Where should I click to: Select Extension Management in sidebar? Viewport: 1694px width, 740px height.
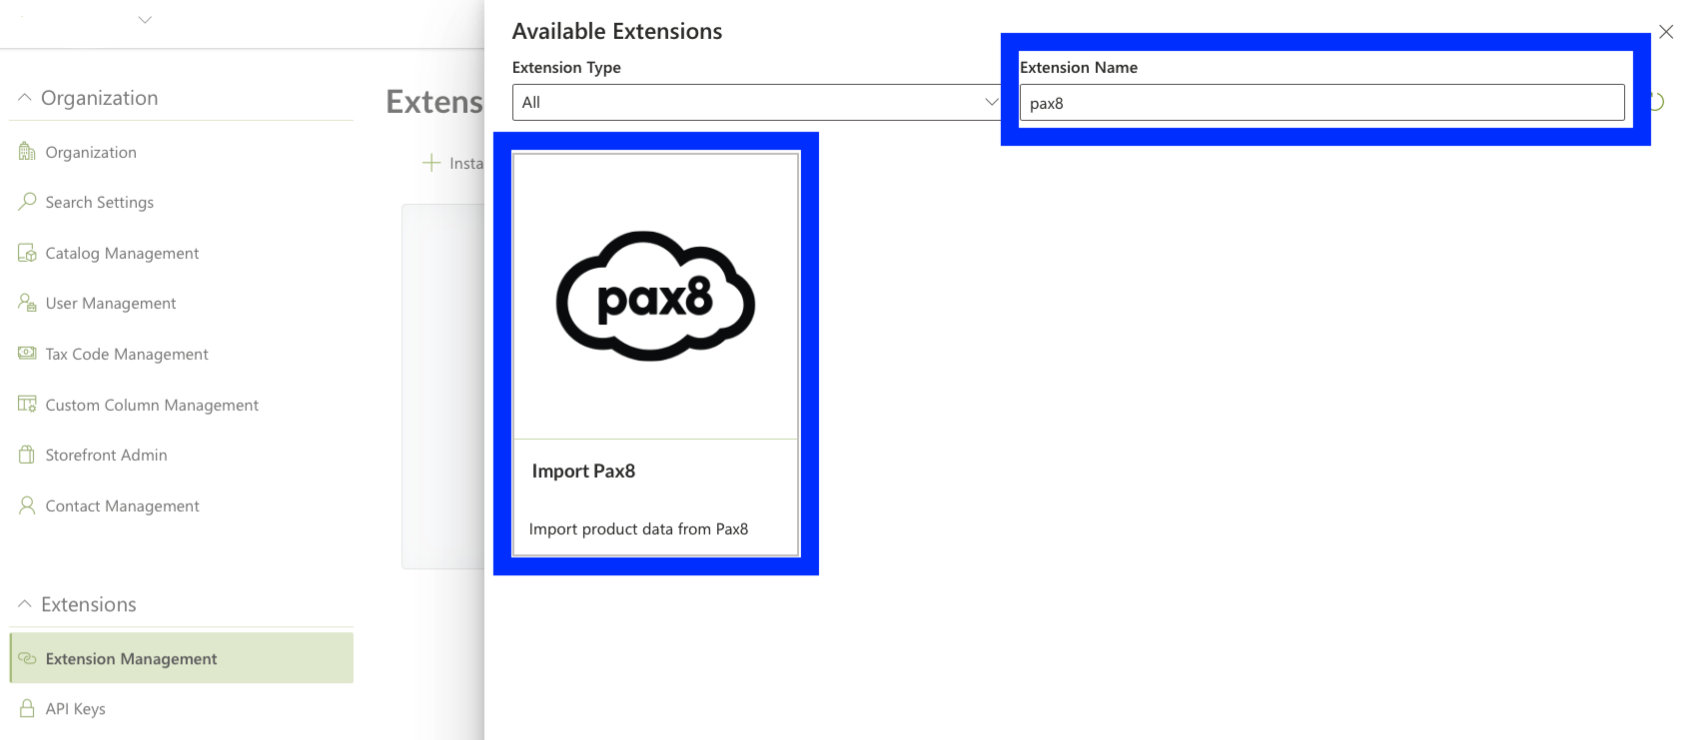tap(181, 658)
